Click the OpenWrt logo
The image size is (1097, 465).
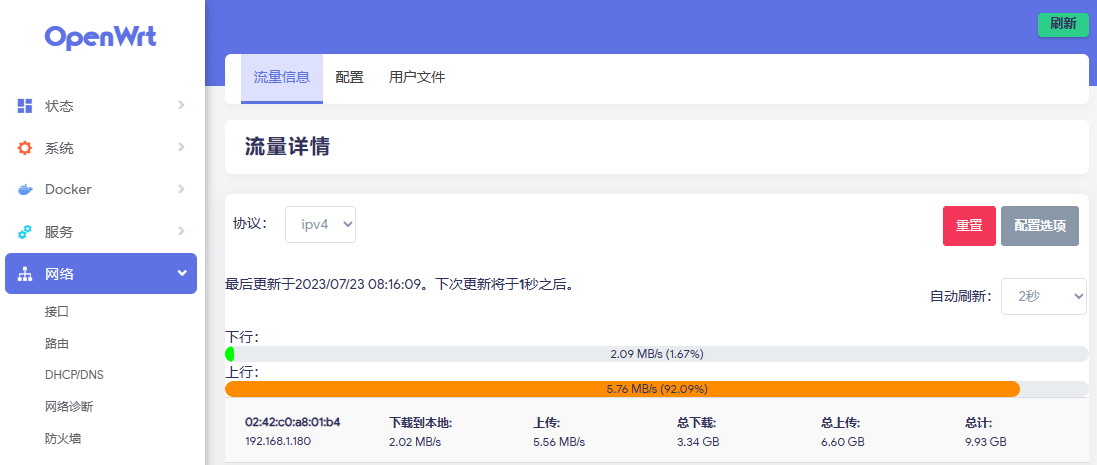pyautogui.click(x=101, y=37)
